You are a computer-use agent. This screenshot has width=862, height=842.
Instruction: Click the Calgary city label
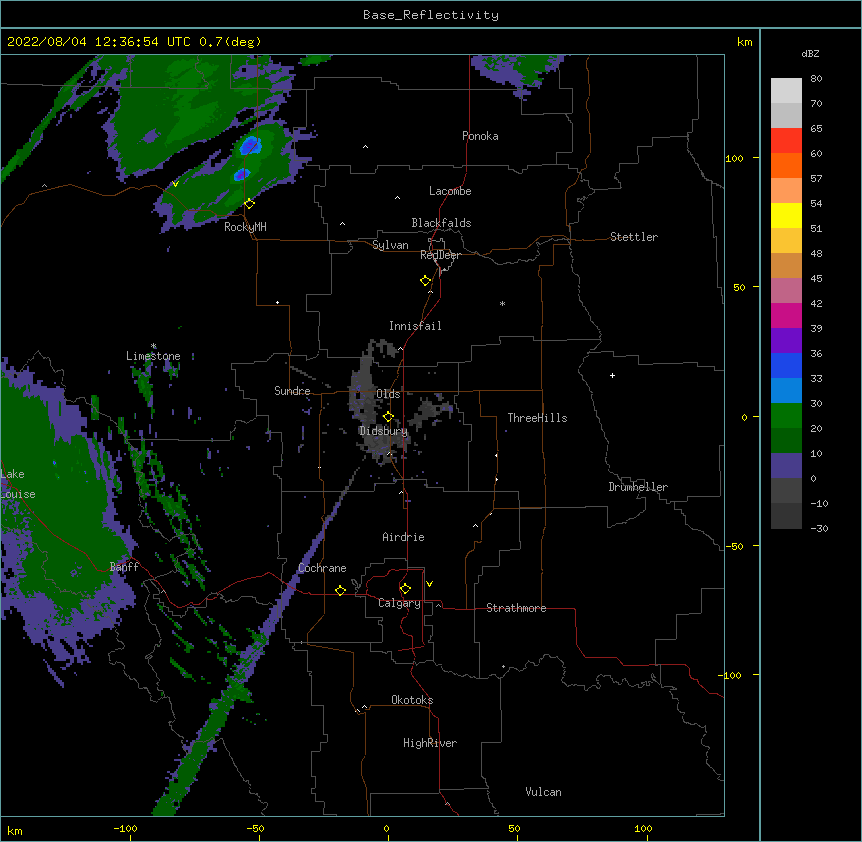400,603
